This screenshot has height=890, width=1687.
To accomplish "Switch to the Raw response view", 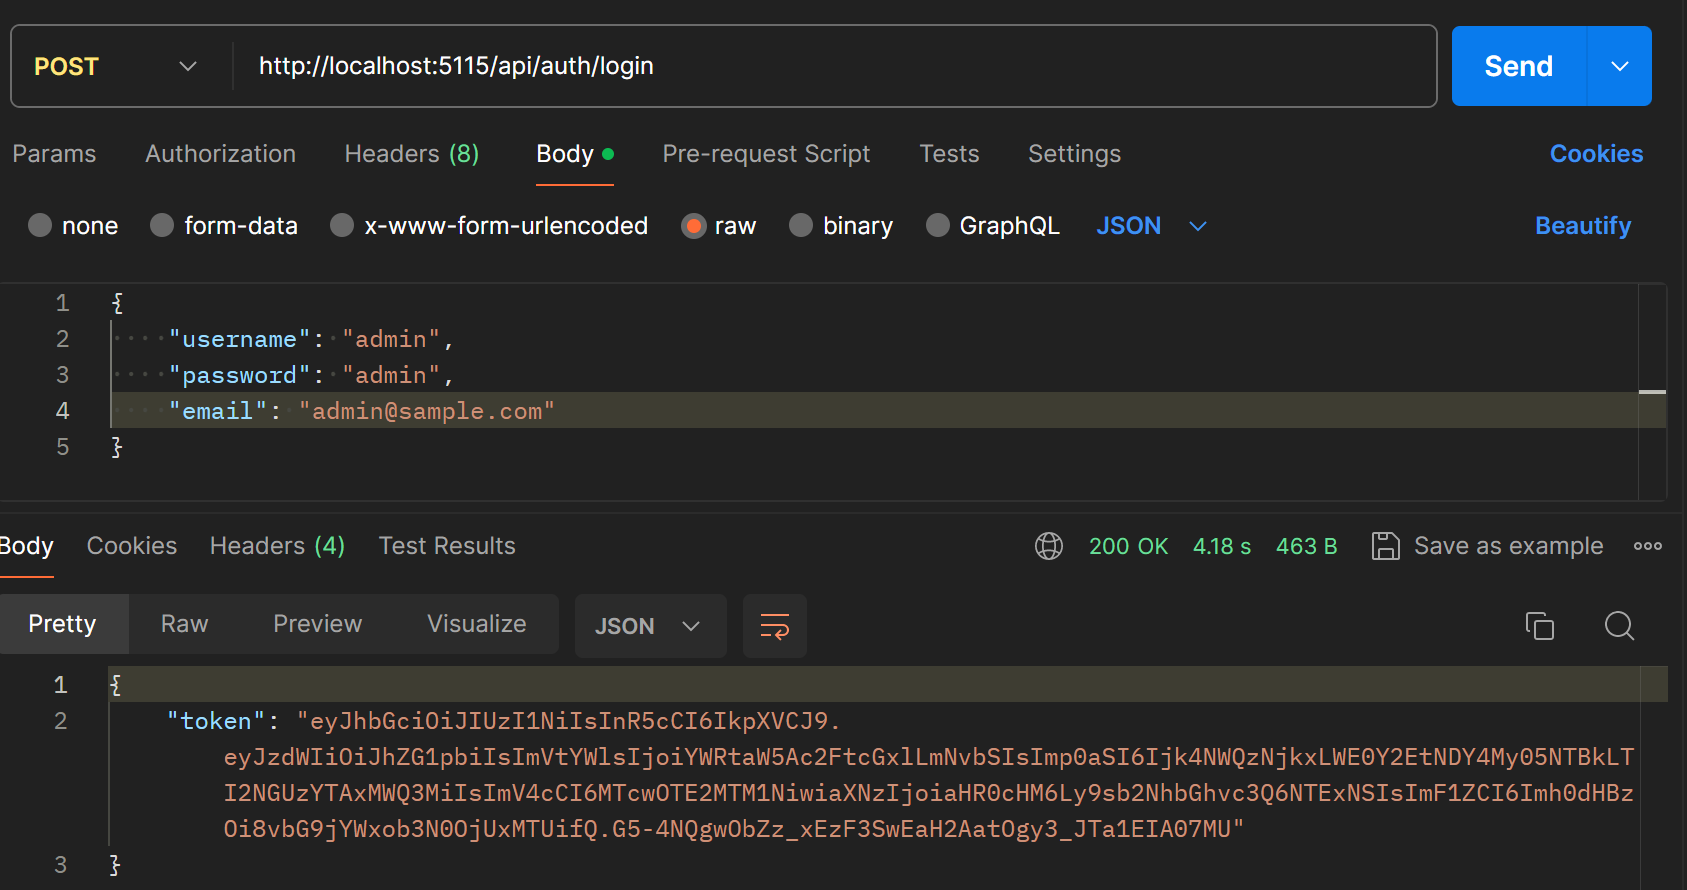I will click(x=185, y=624).
